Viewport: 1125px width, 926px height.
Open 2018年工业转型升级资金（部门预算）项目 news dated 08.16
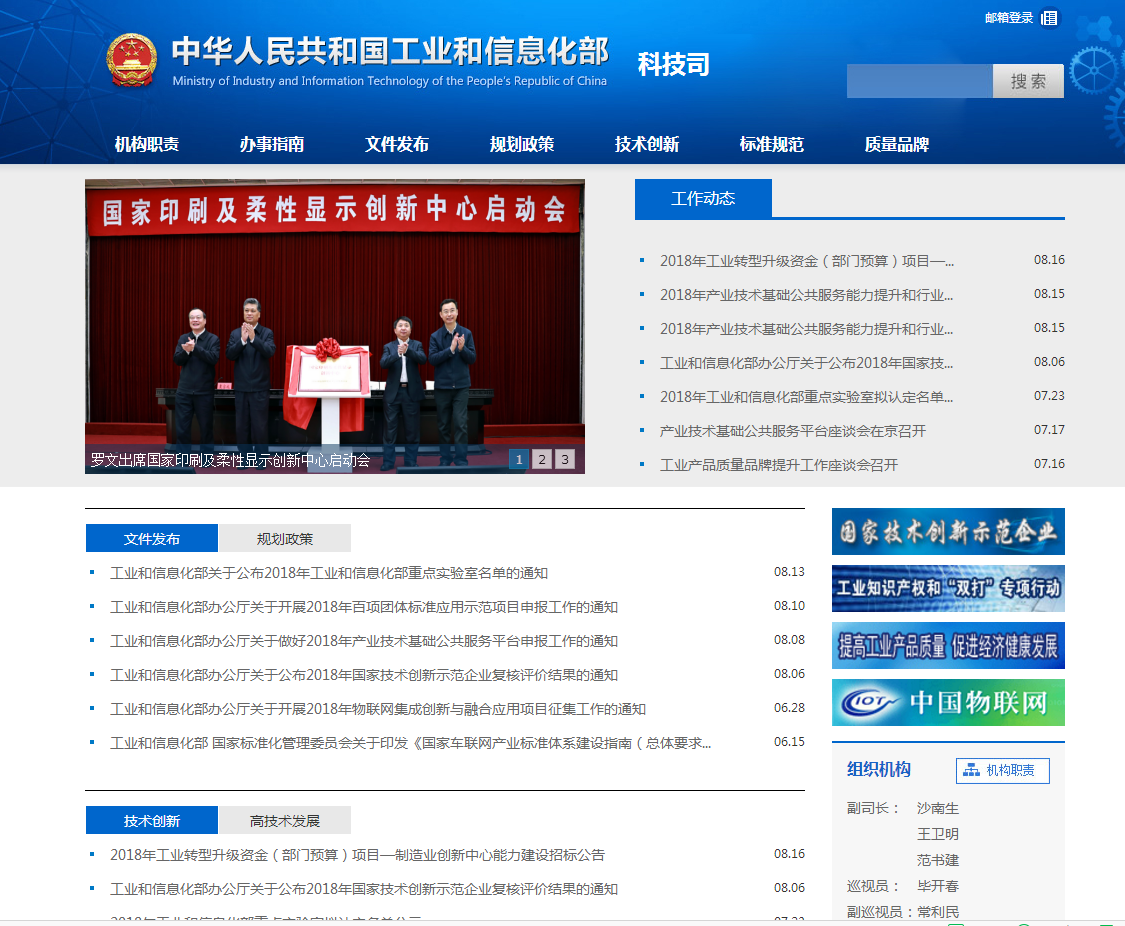(x=806, y=260)
